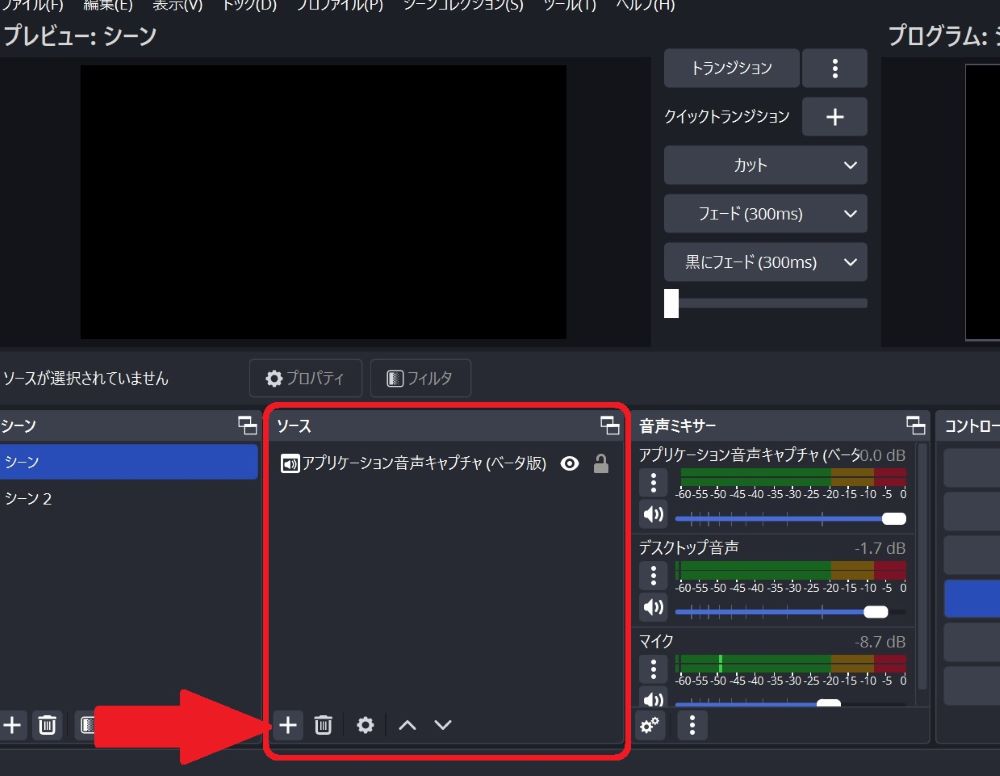Open the ヘルプ(H) menu

click(x=645, y=5)
